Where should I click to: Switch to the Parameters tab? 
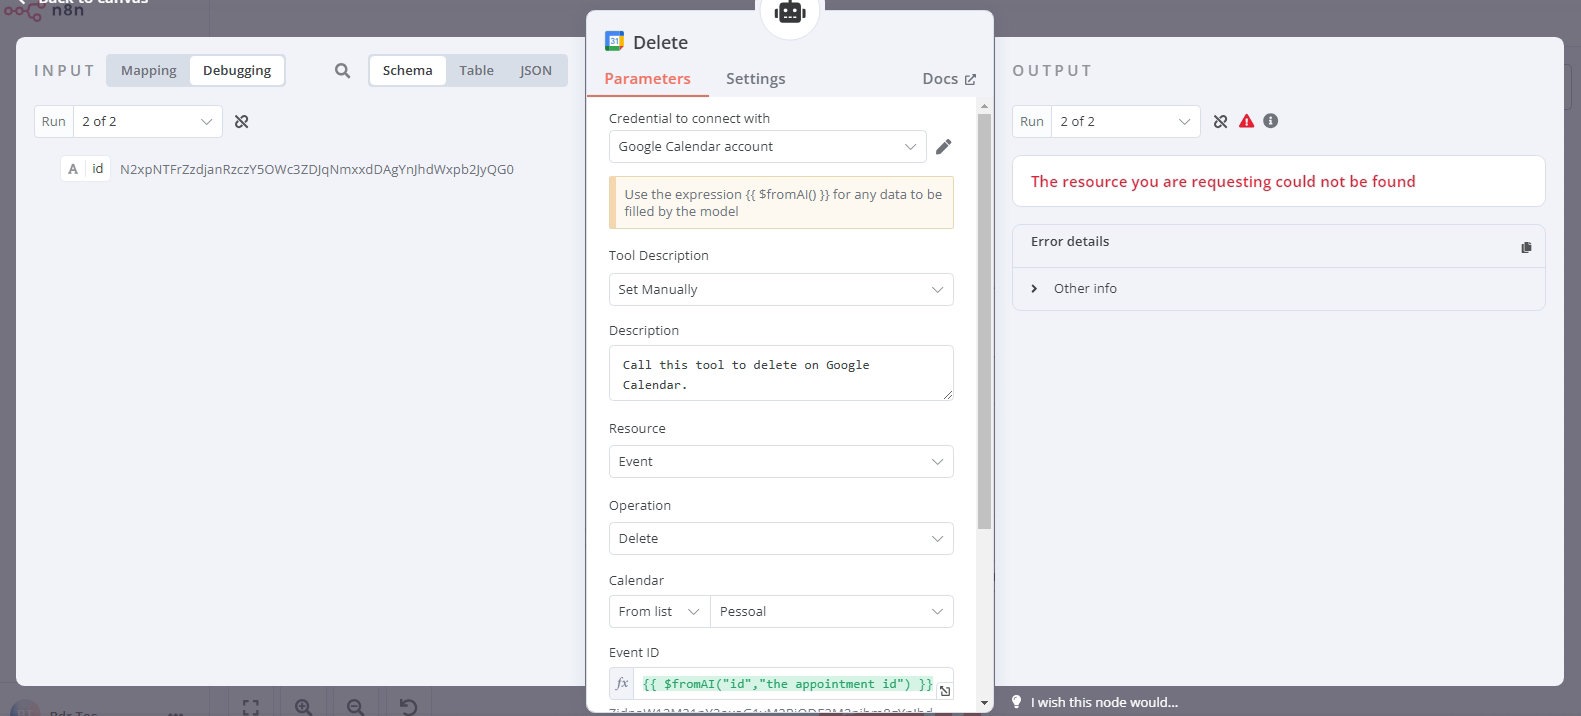coord(647,79)
